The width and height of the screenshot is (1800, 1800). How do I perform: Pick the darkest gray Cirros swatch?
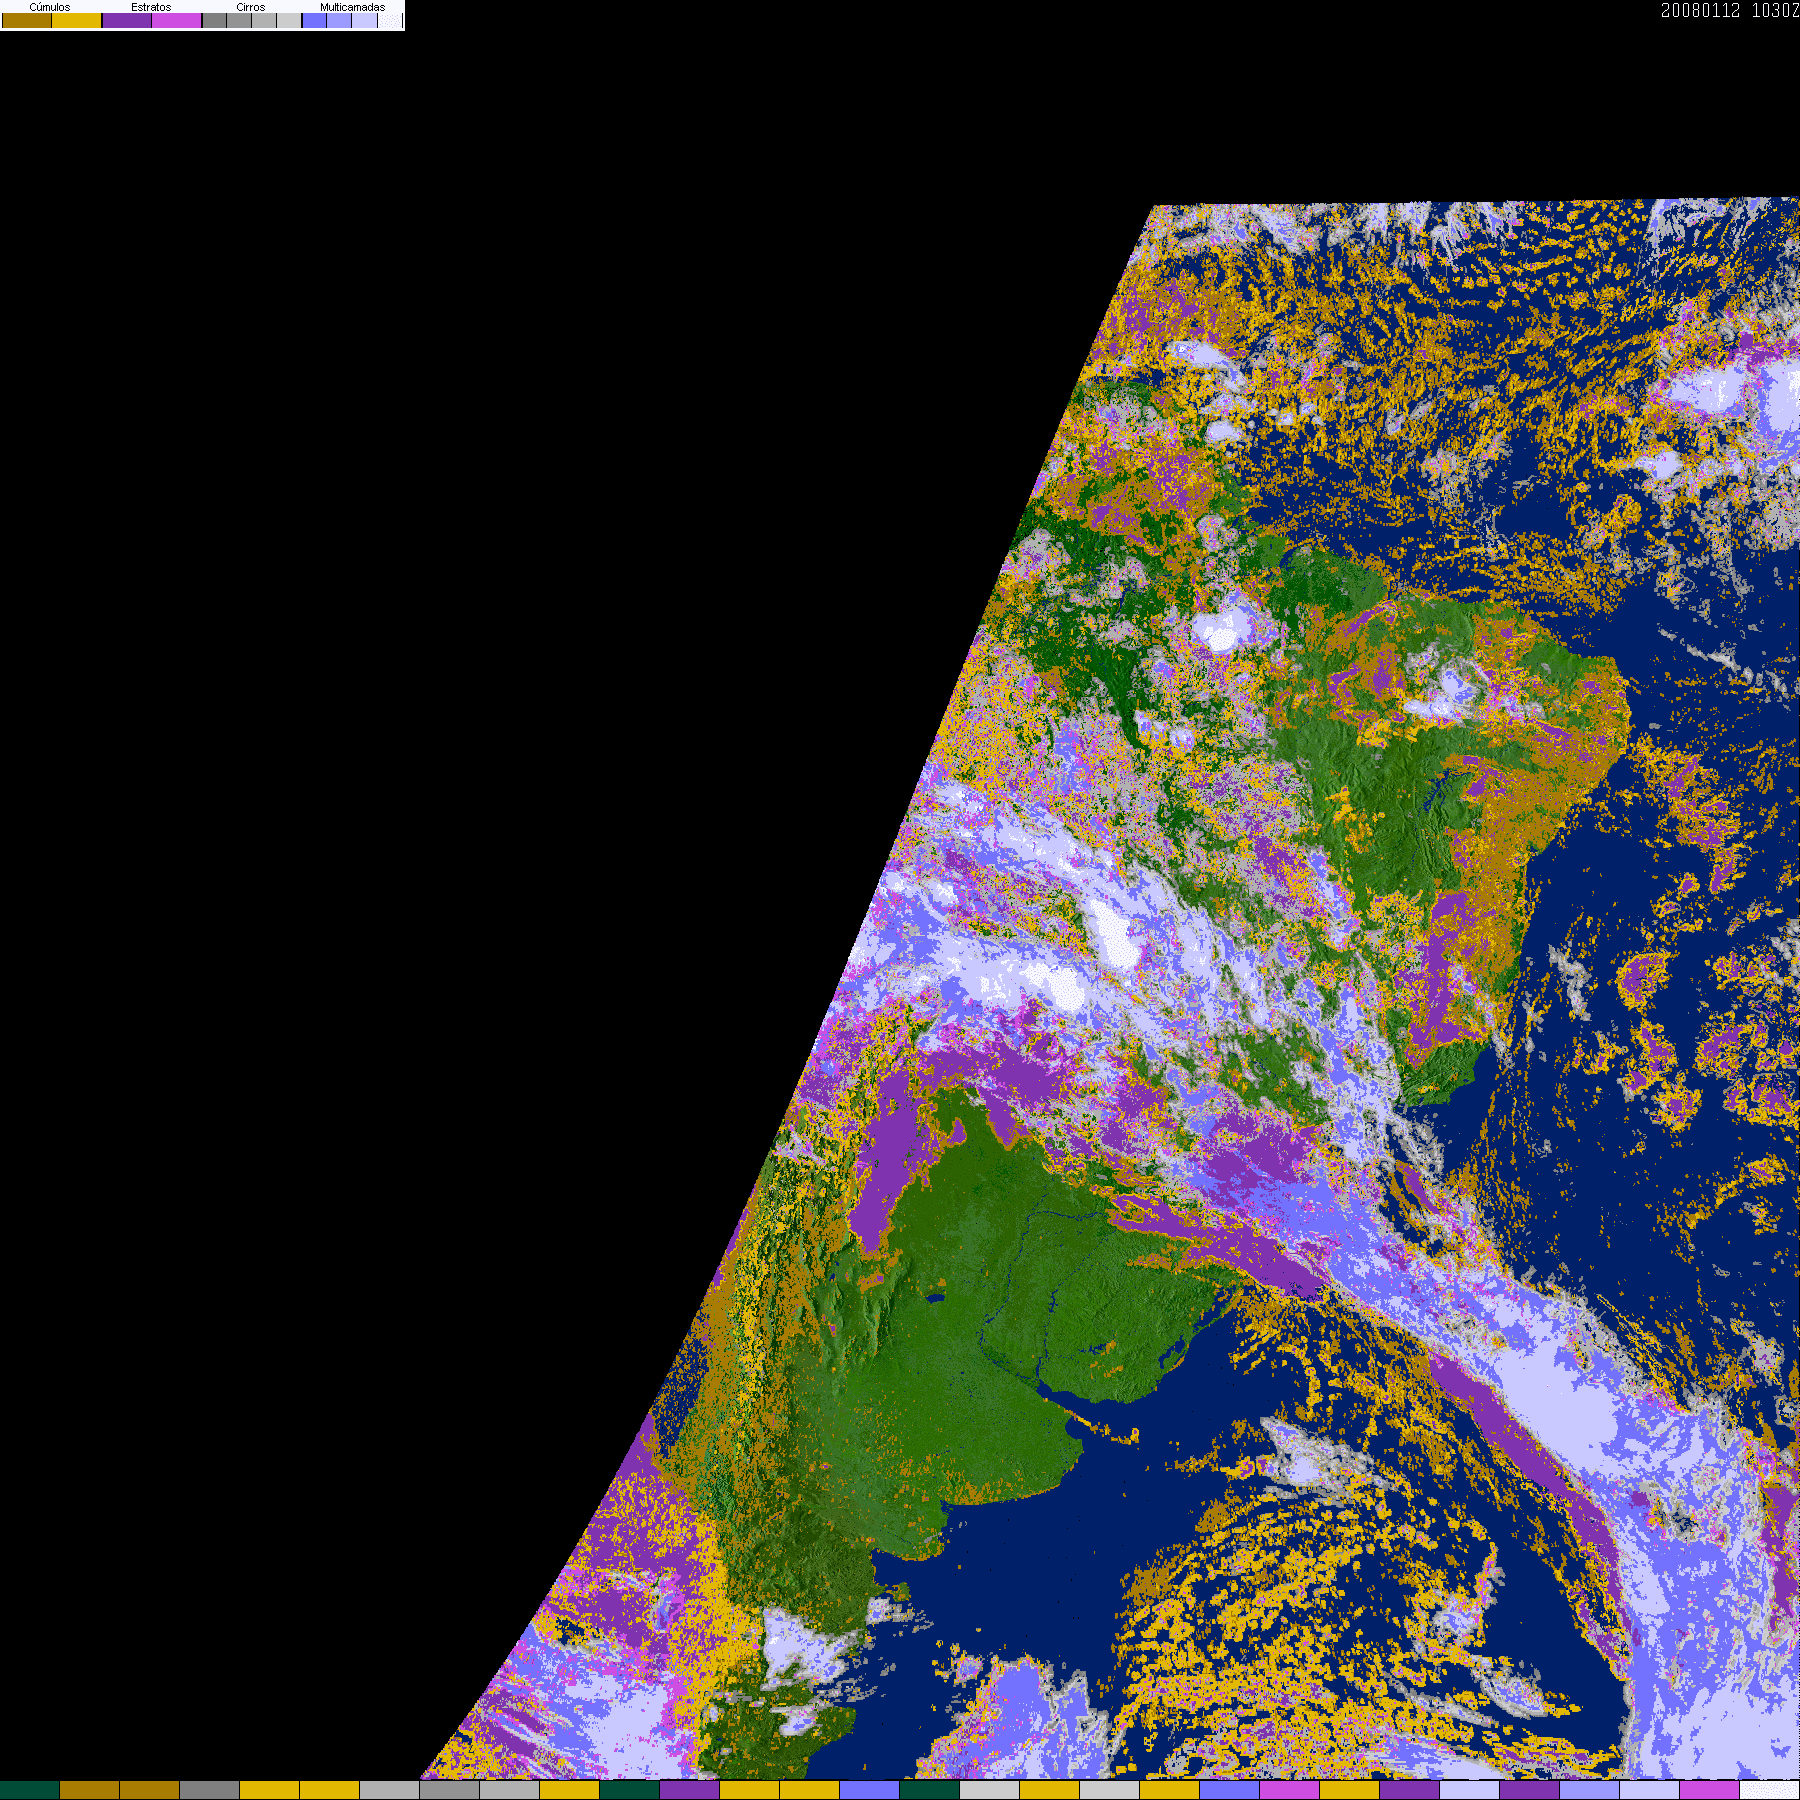[x=215, y=20]
